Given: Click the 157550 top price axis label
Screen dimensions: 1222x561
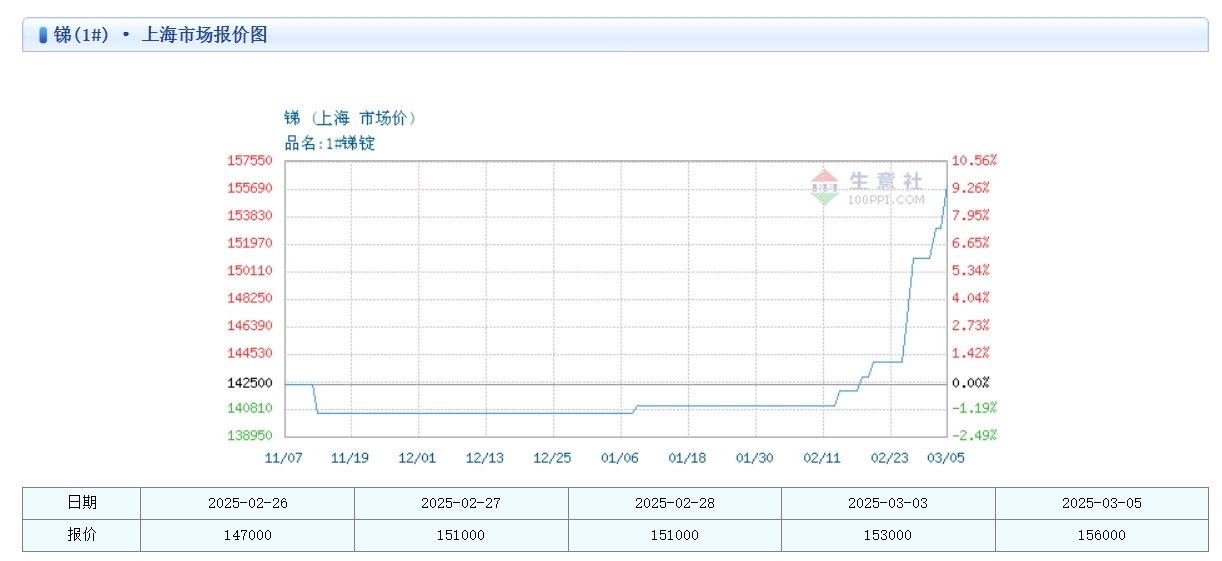Looking at the screenshot, I should pos(250,160).
